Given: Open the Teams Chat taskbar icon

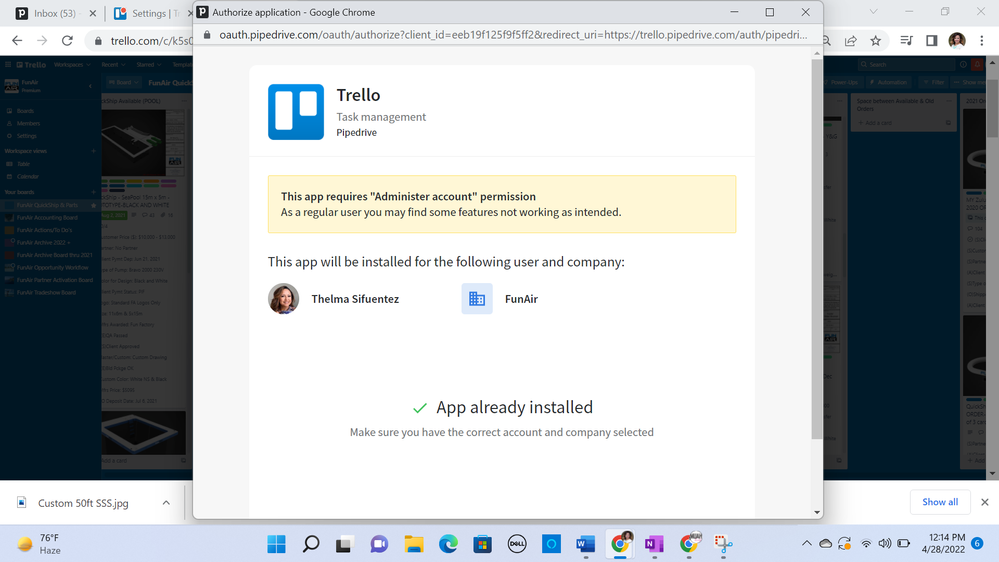Looking at the screenshot, I should point(379,544).
